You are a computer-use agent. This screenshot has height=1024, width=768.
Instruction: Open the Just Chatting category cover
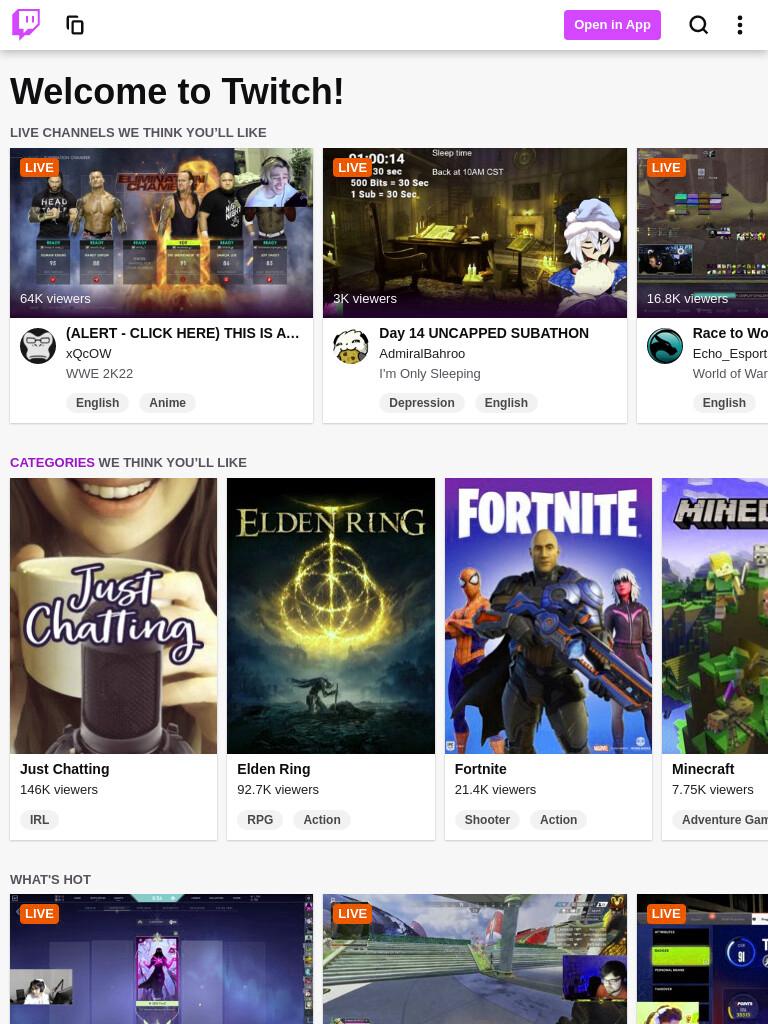point(114,616)
